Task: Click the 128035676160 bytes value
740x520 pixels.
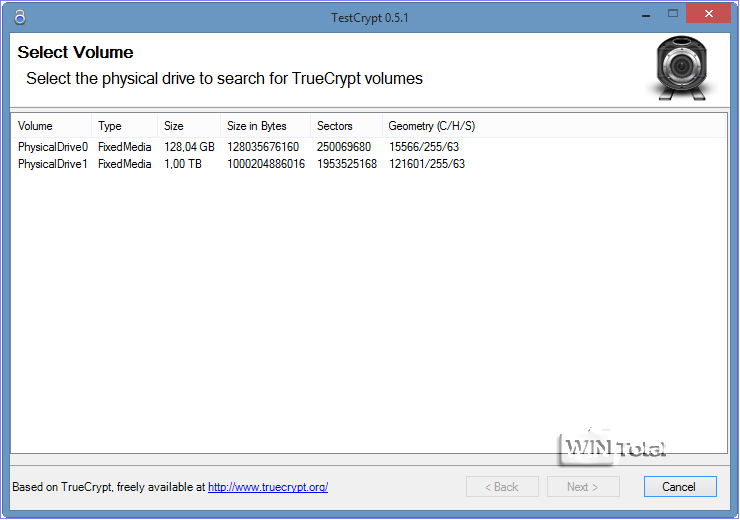Action: pyautogui.click(x=263, y=147)
